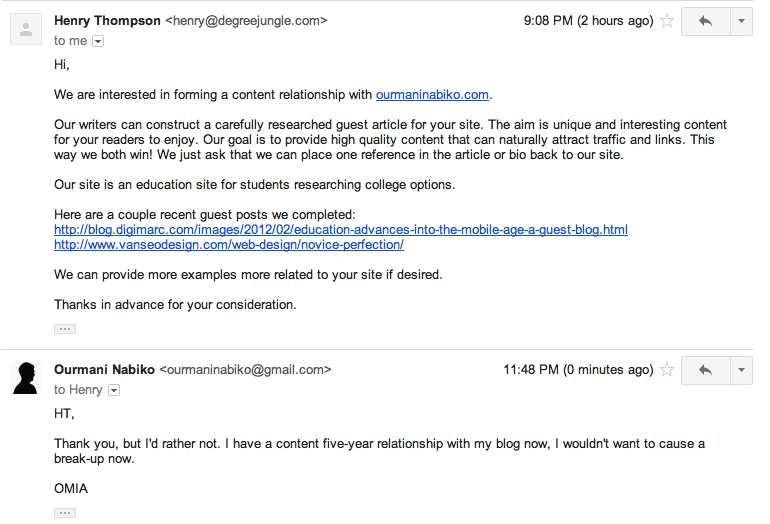Open the blog.digimarc.com guest post link
This screenshot has height=524, width=770.
pos(341,230)
